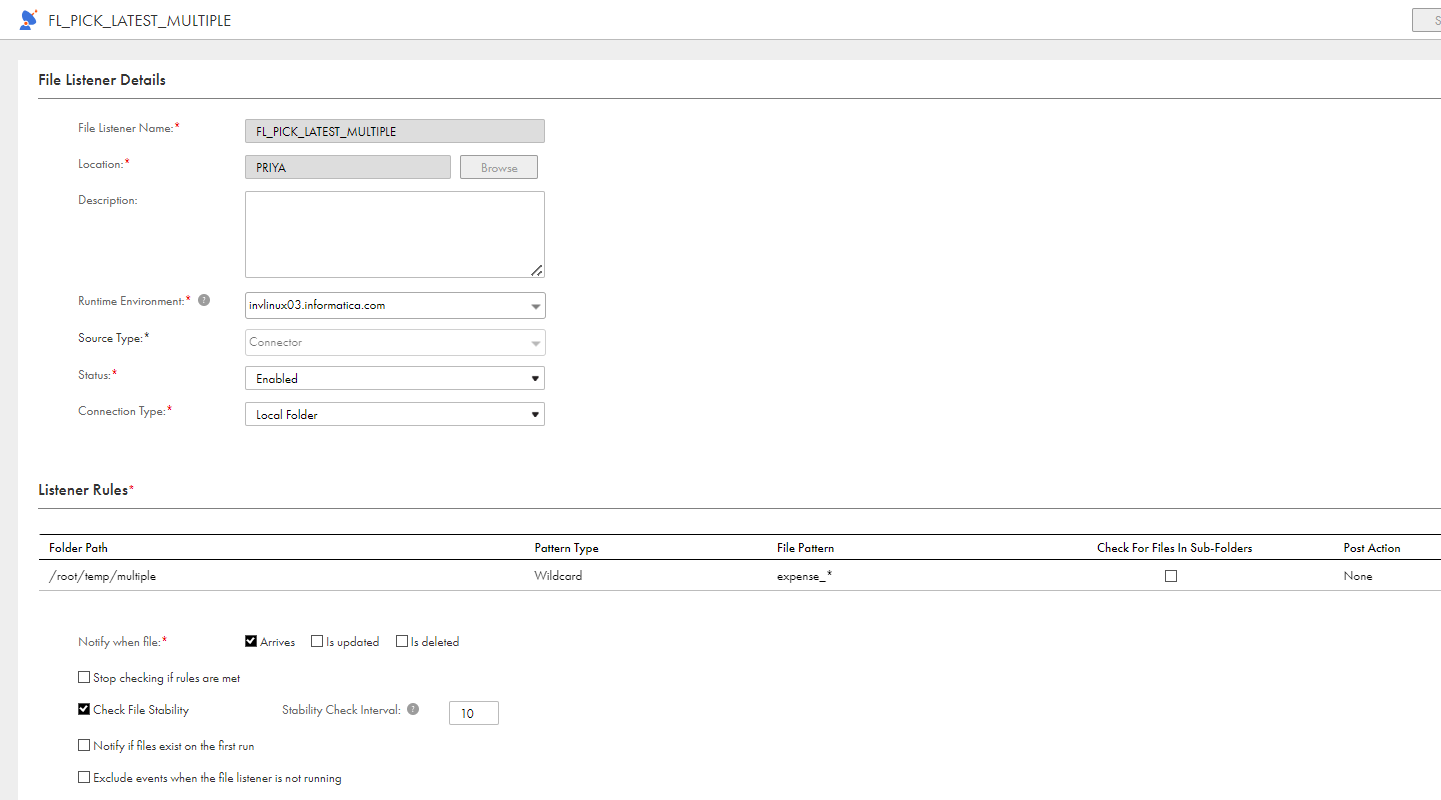Click the cut-off button at top right
The width and height of the screenshot is (1441, 800).
click(1426, 20)
